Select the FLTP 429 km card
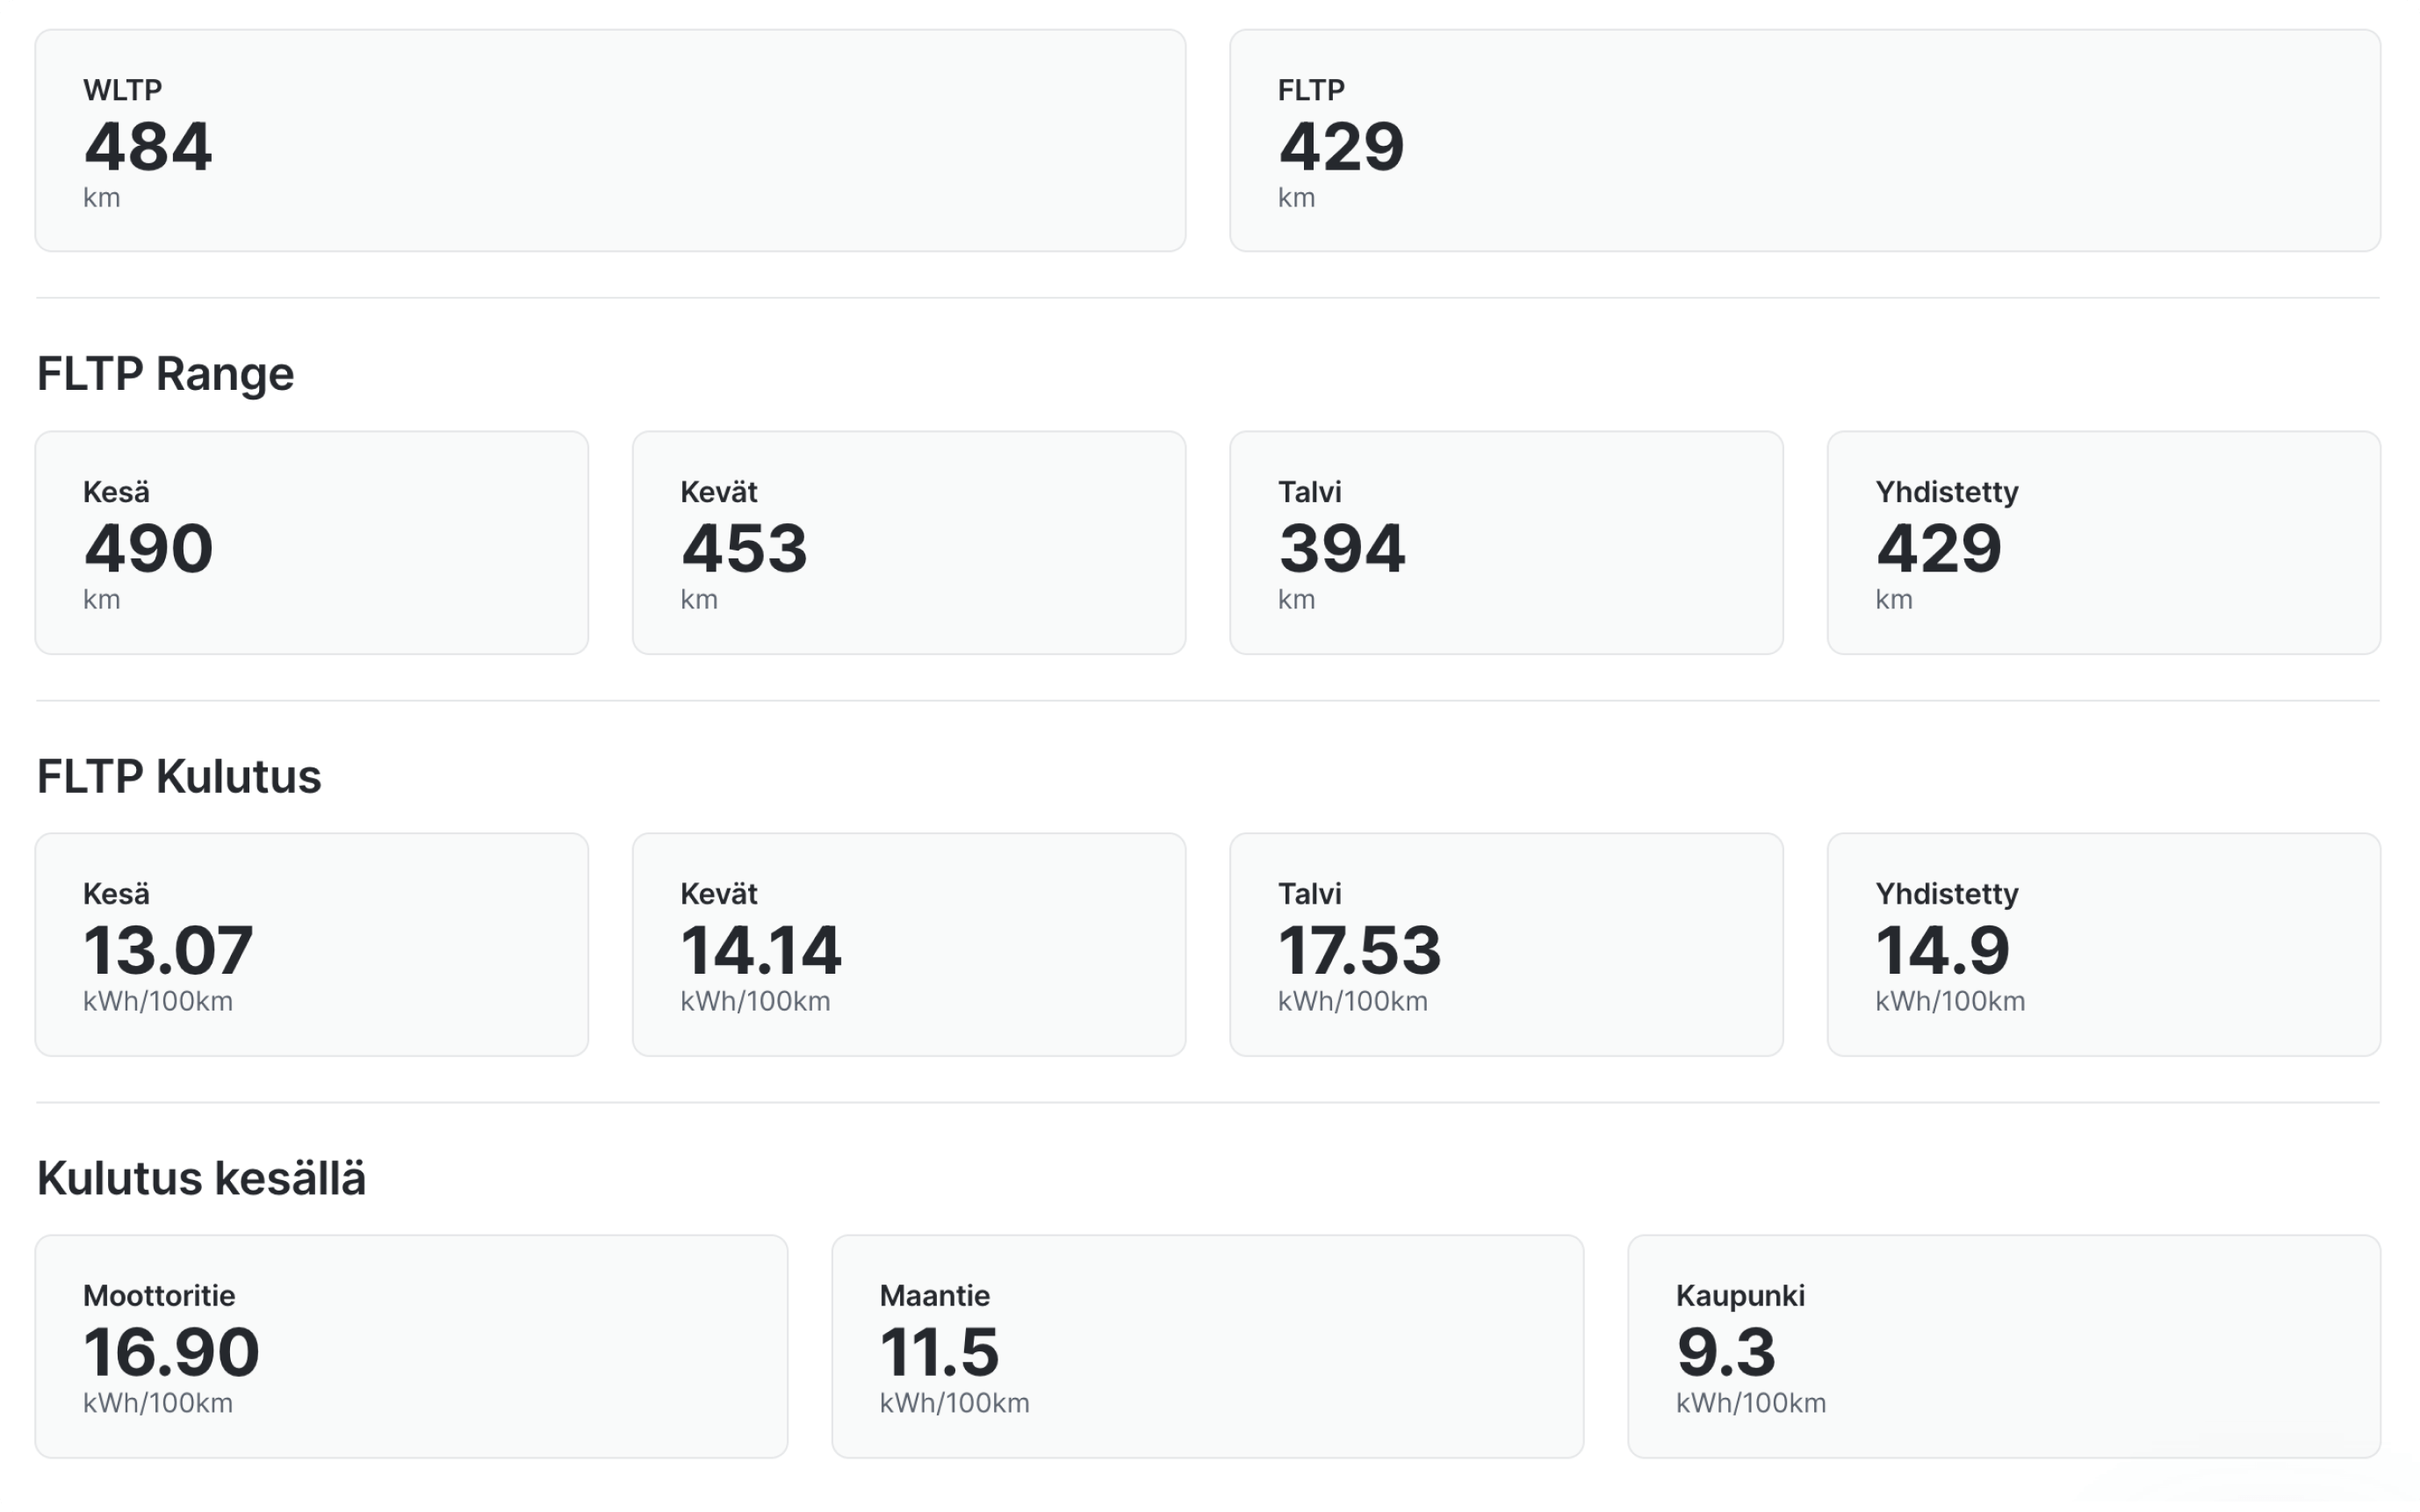The width and height of the screenshot is (2420, 1512). (x=1804, y=140)
